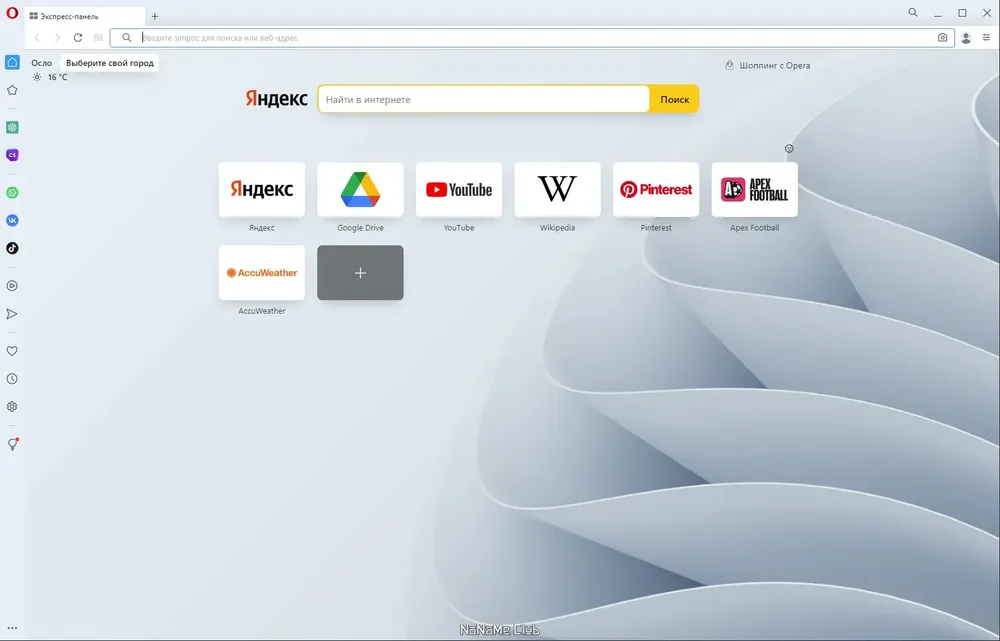Open new tab with plus button
The height and width of the screenshot is (641, 1000).
154,17
